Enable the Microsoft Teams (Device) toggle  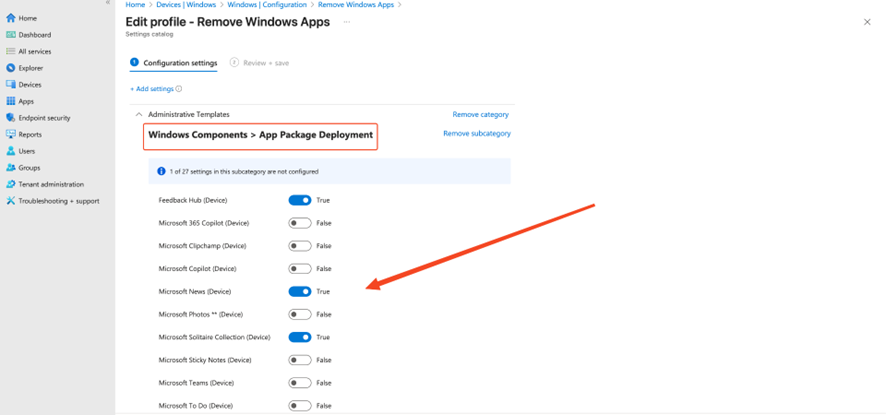tap(300, 383)
